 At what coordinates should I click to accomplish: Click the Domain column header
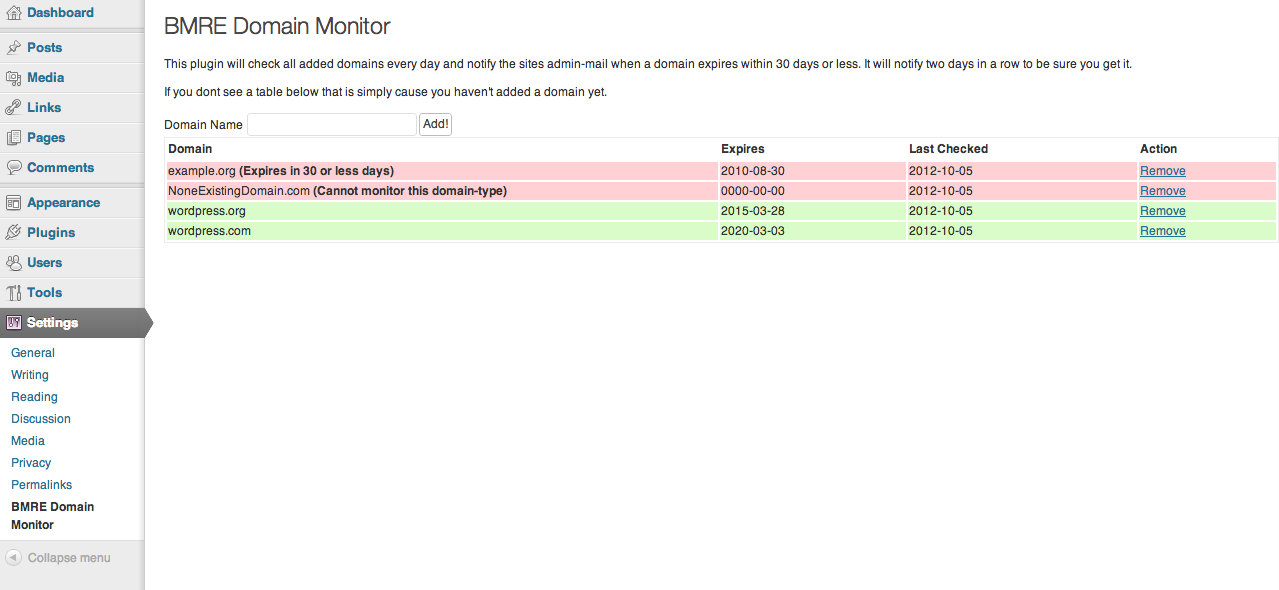pyautogui.click(x=190, y=149)
